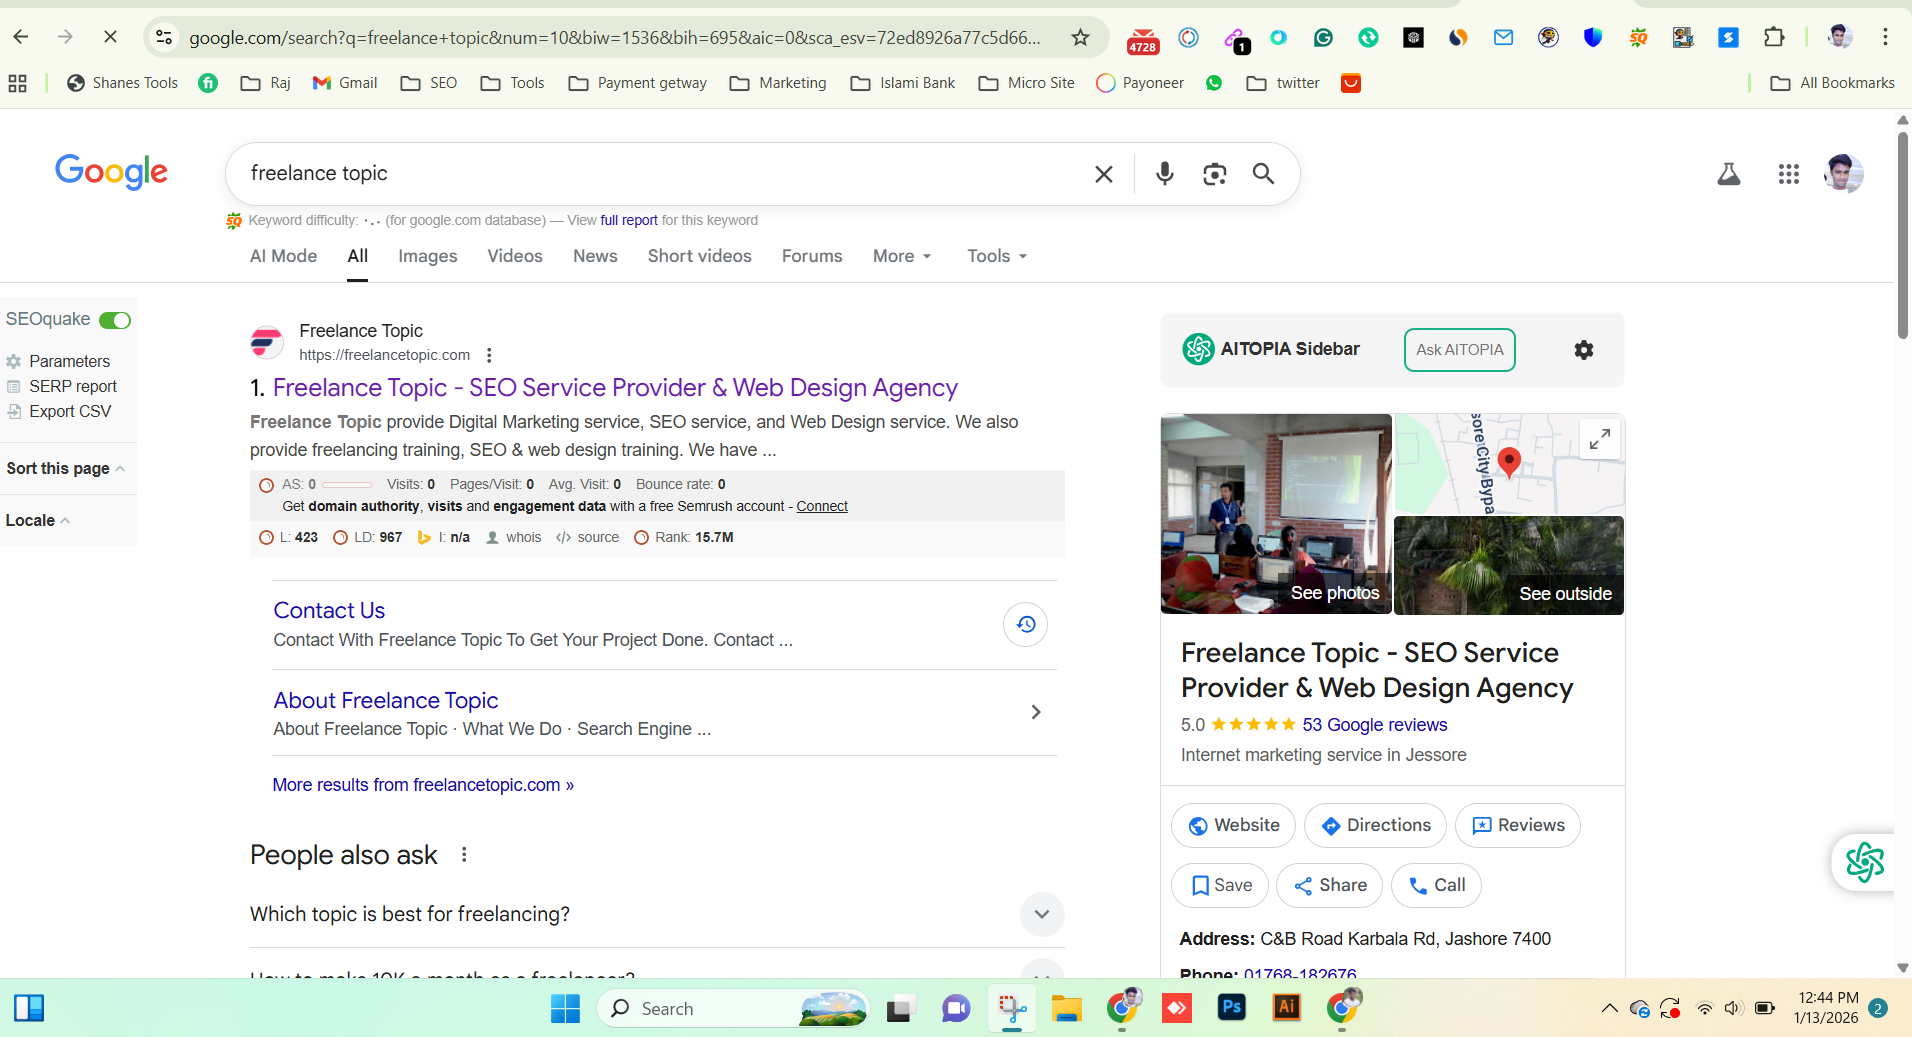Open the Freelance Topic result title link
The height and width of the screenshot is (1037, 1912).
(615, 388)
